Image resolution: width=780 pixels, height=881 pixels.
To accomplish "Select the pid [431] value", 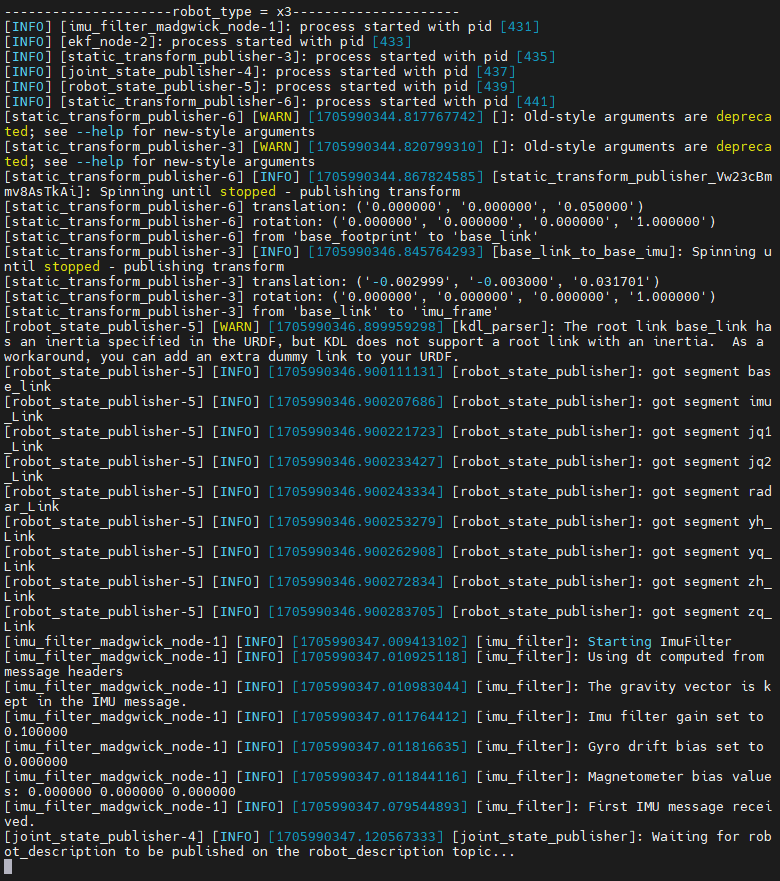I will 520,26.
